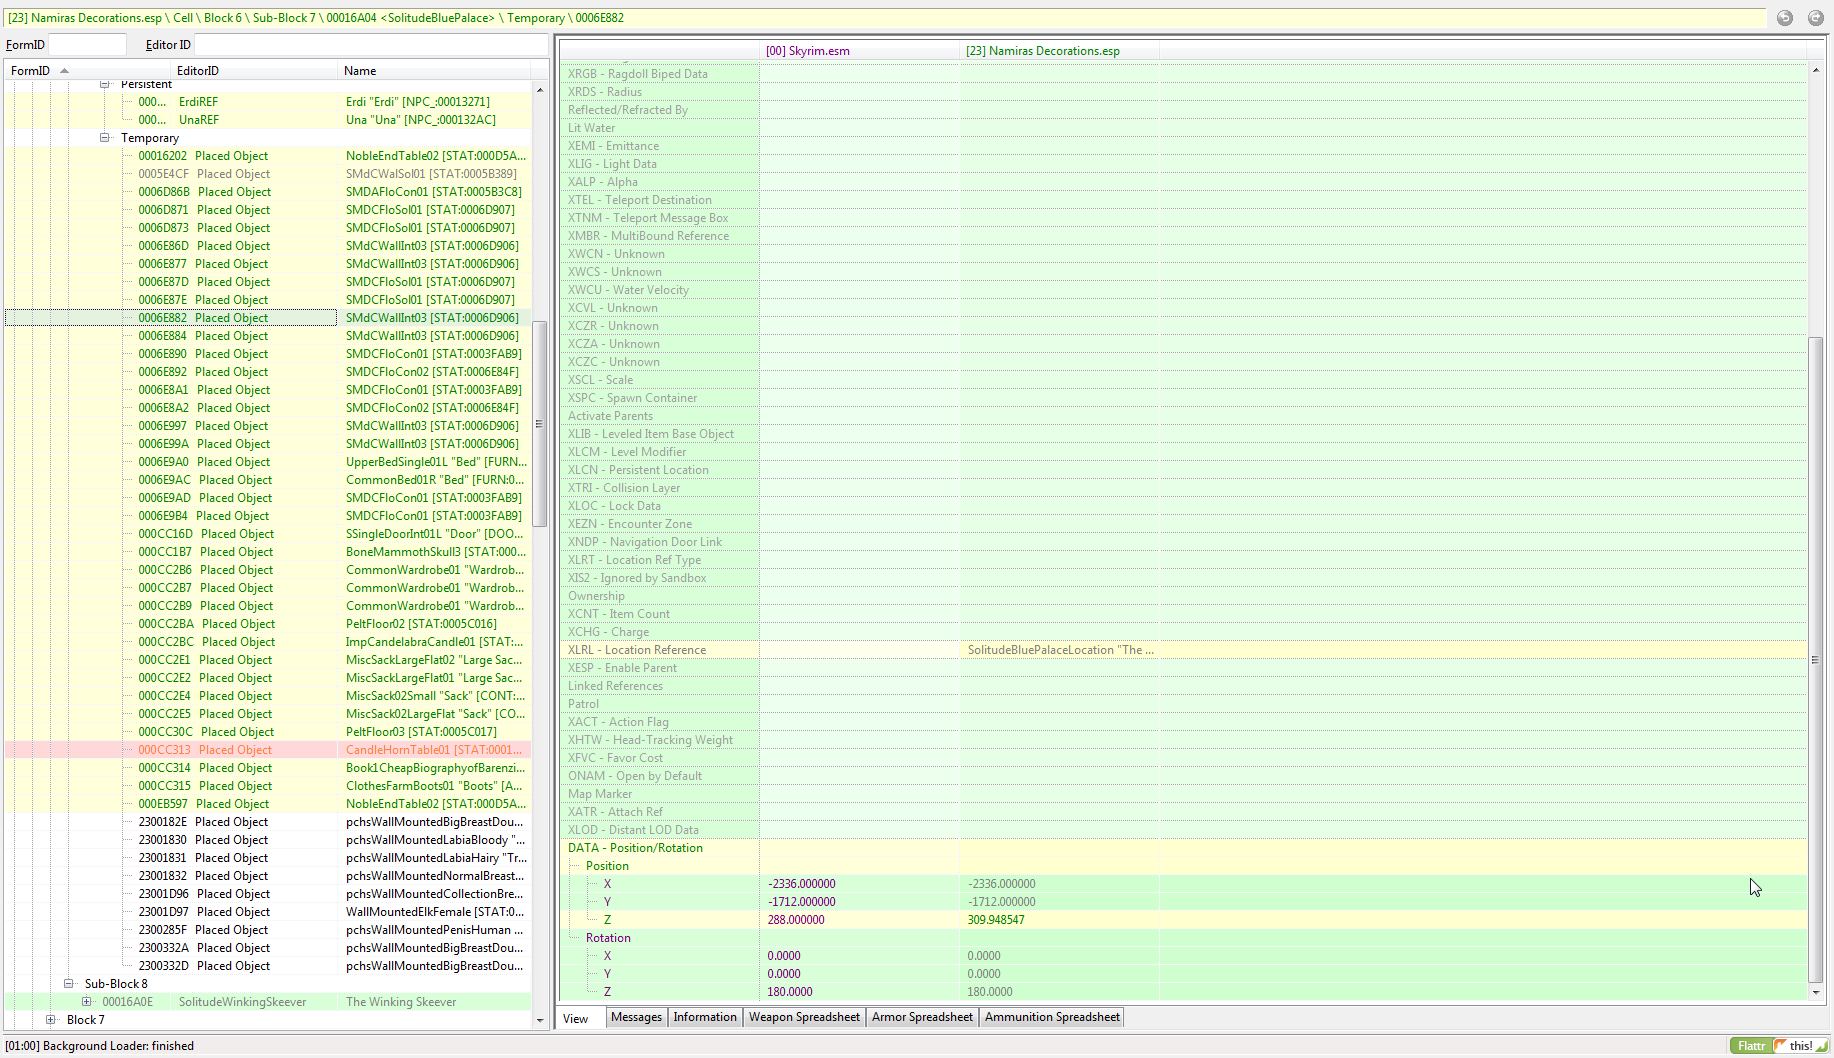Image resolution: width=1834 pixels, height=1058 pixels.
Task: Click the DATA - Position/Rotation row label
Action: tap(635, 848)
